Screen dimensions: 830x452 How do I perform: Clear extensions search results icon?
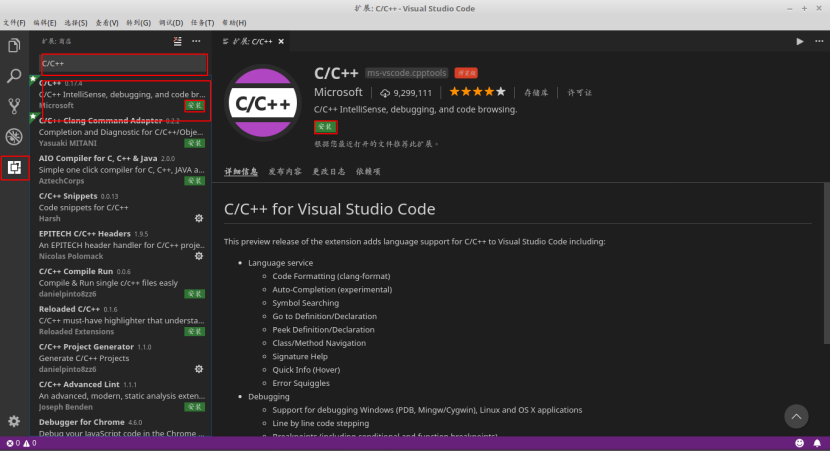(x=177, y=41)
